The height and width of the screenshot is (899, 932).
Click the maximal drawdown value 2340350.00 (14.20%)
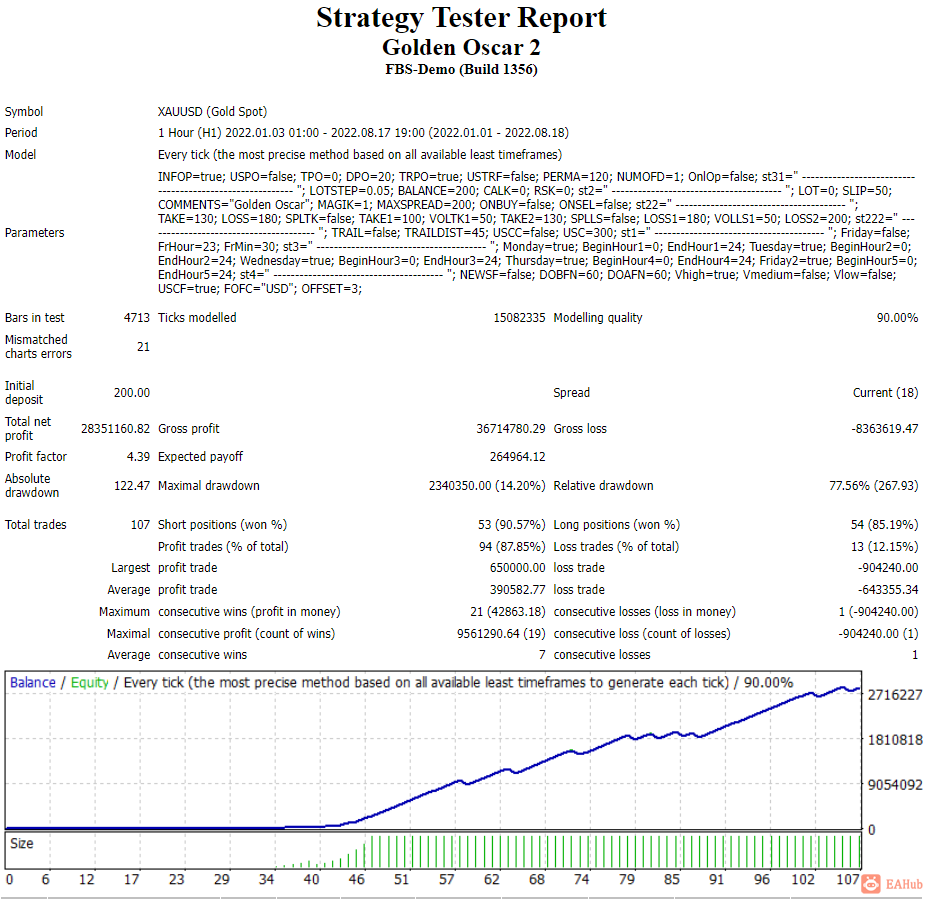tap(487, 486)
